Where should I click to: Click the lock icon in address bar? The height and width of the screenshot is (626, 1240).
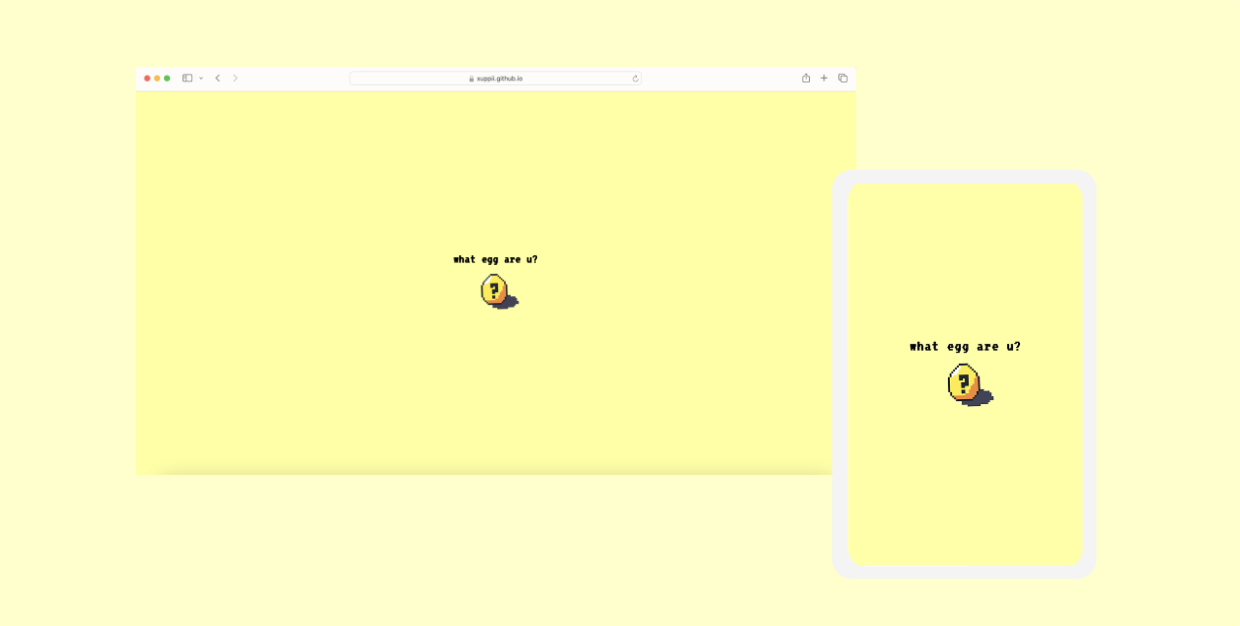pyautogui.click(x=472, y=78)
